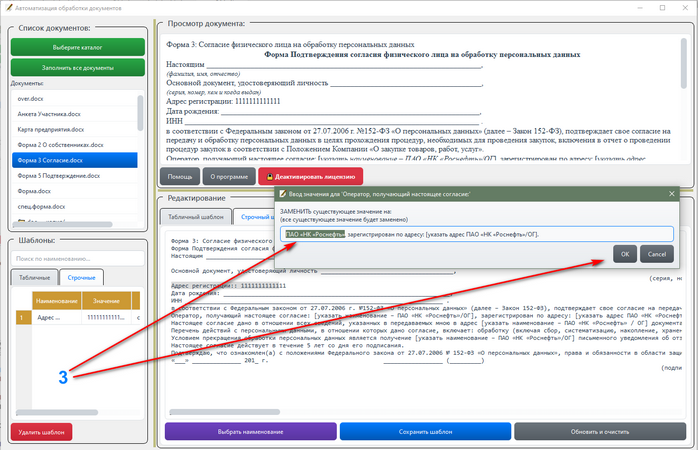Click 'Адрес регистрации: 1111111111111' line in preview
The width and height of the screenshot is (698, 450).
point(223,101)
